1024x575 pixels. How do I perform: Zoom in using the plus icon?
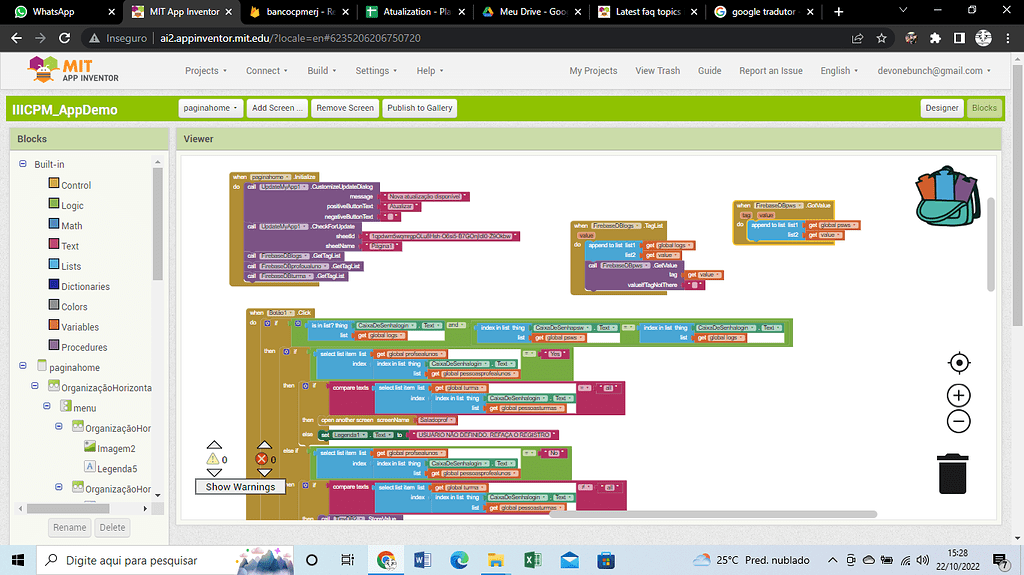[x=958, y=396]
